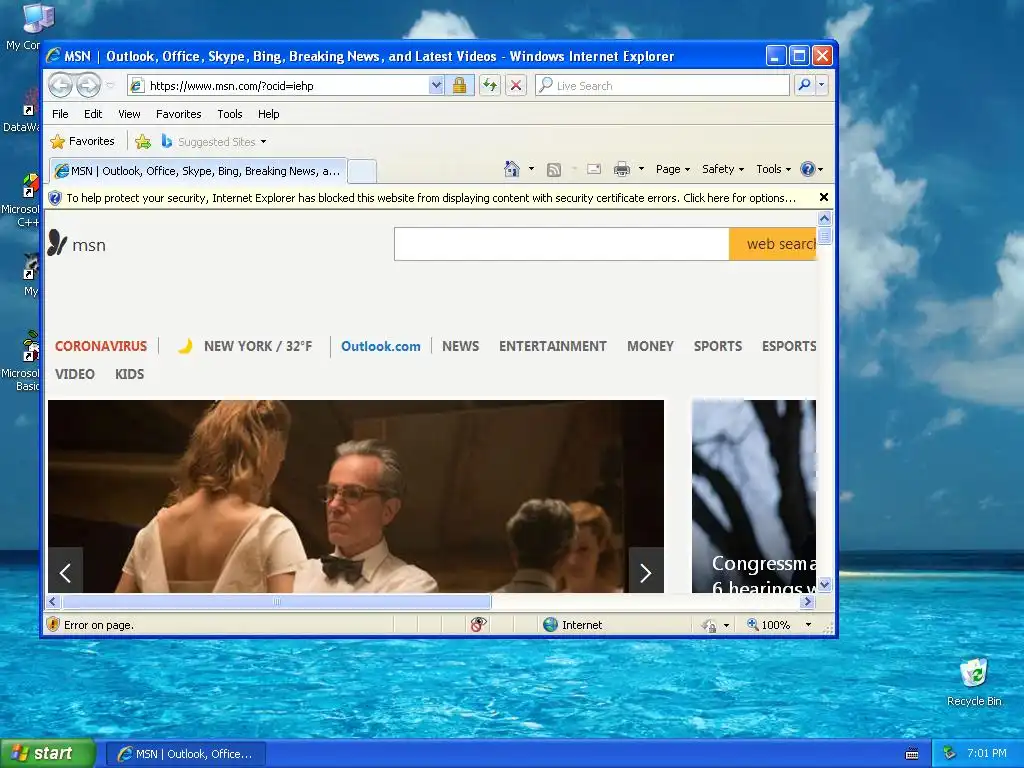Open the Edit menu
The image size is (1024, 768).
(93, 114)
